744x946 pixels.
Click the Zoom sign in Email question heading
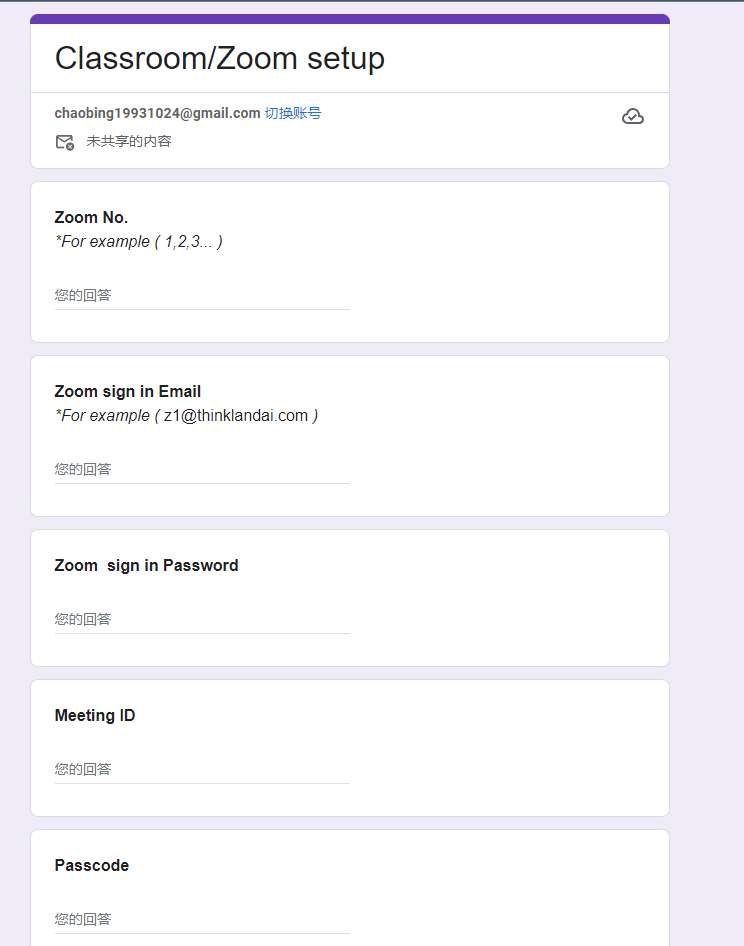[x=127, y=392]
